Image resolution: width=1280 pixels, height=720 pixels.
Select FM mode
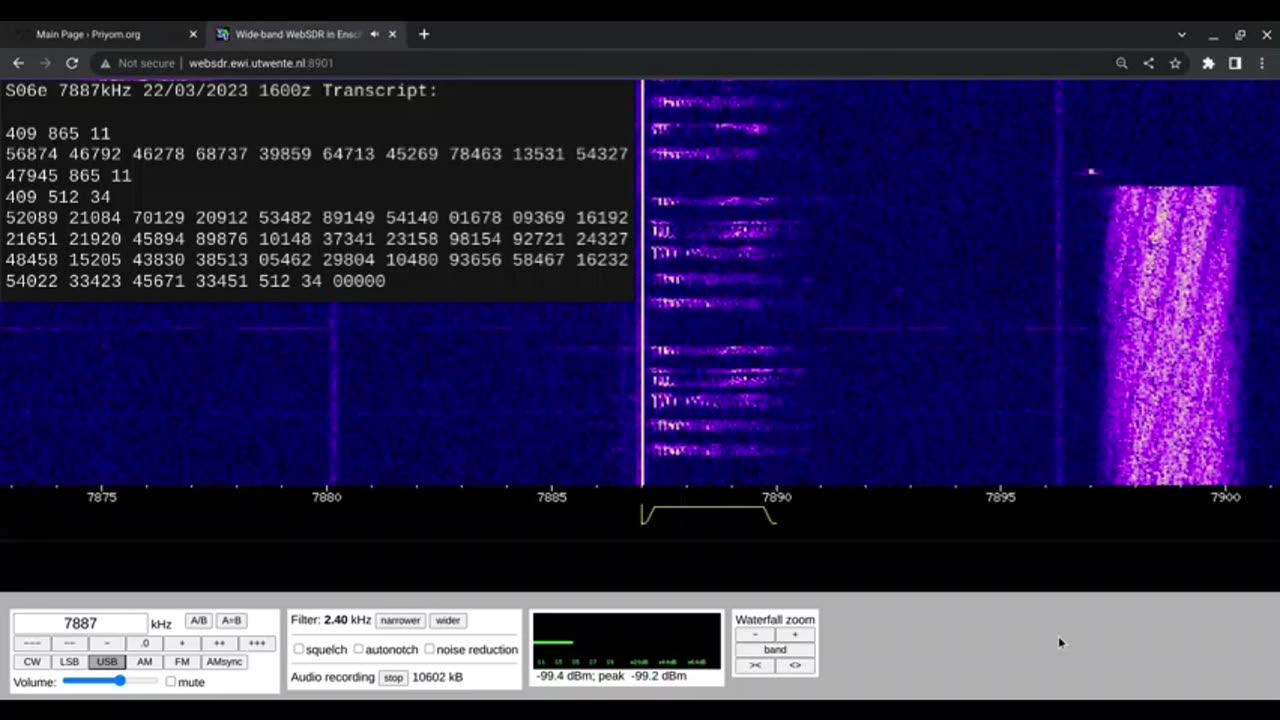click(x=182, y=662)
